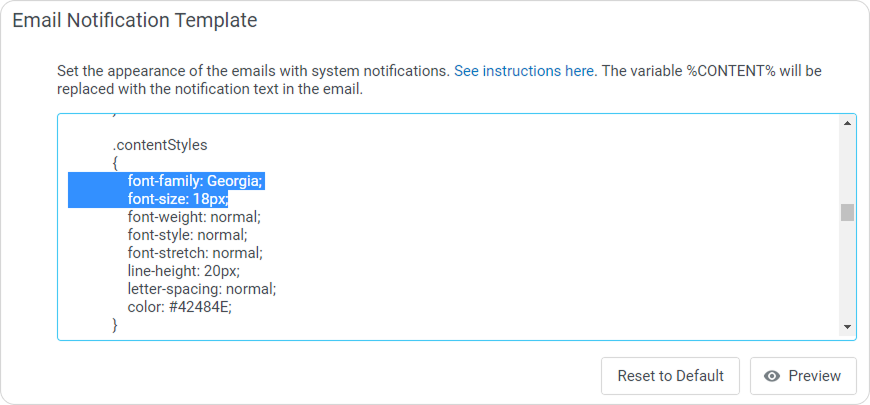Screen dimensions: 870x405
Task: Place cursor on font-family: Georgia line
Action: click(x=195, y=181)
